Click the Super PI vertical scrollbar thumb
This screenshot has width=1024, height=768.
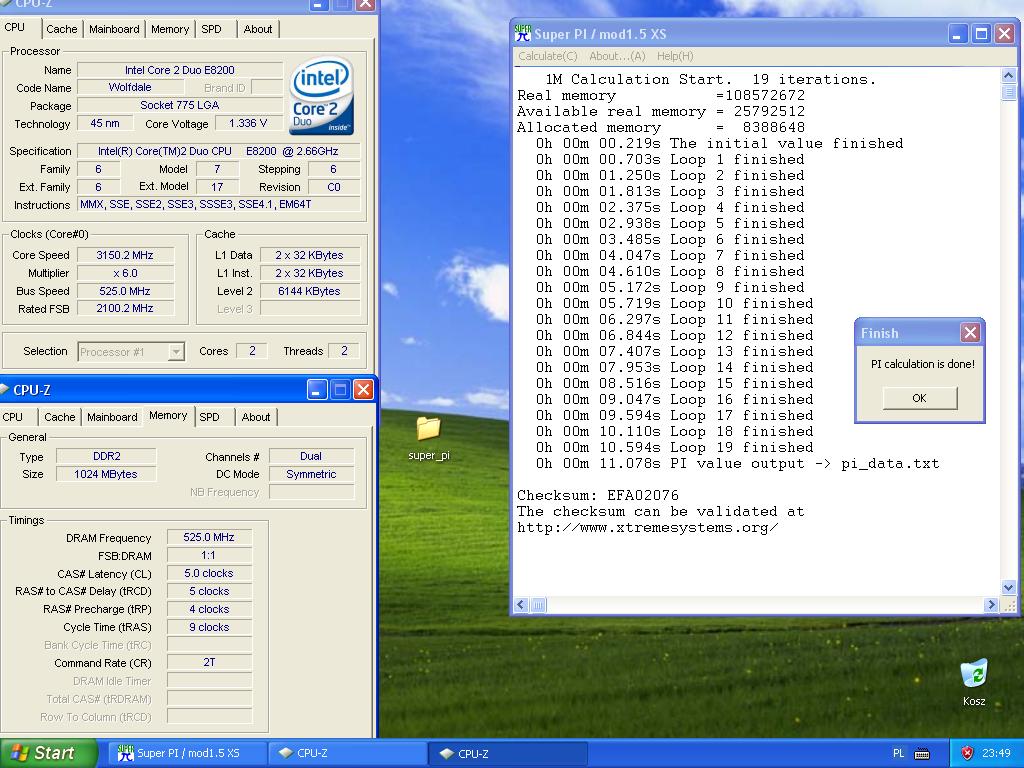(x=1008, y=92)
